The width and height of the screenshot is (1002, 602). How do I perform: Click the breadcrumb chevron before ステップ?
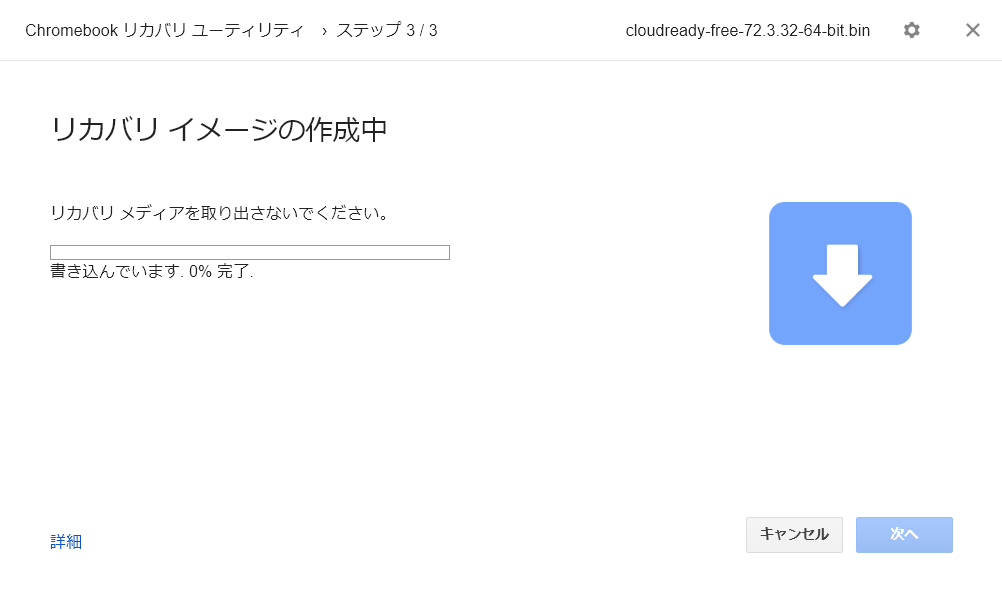click(x=325, y=31)
